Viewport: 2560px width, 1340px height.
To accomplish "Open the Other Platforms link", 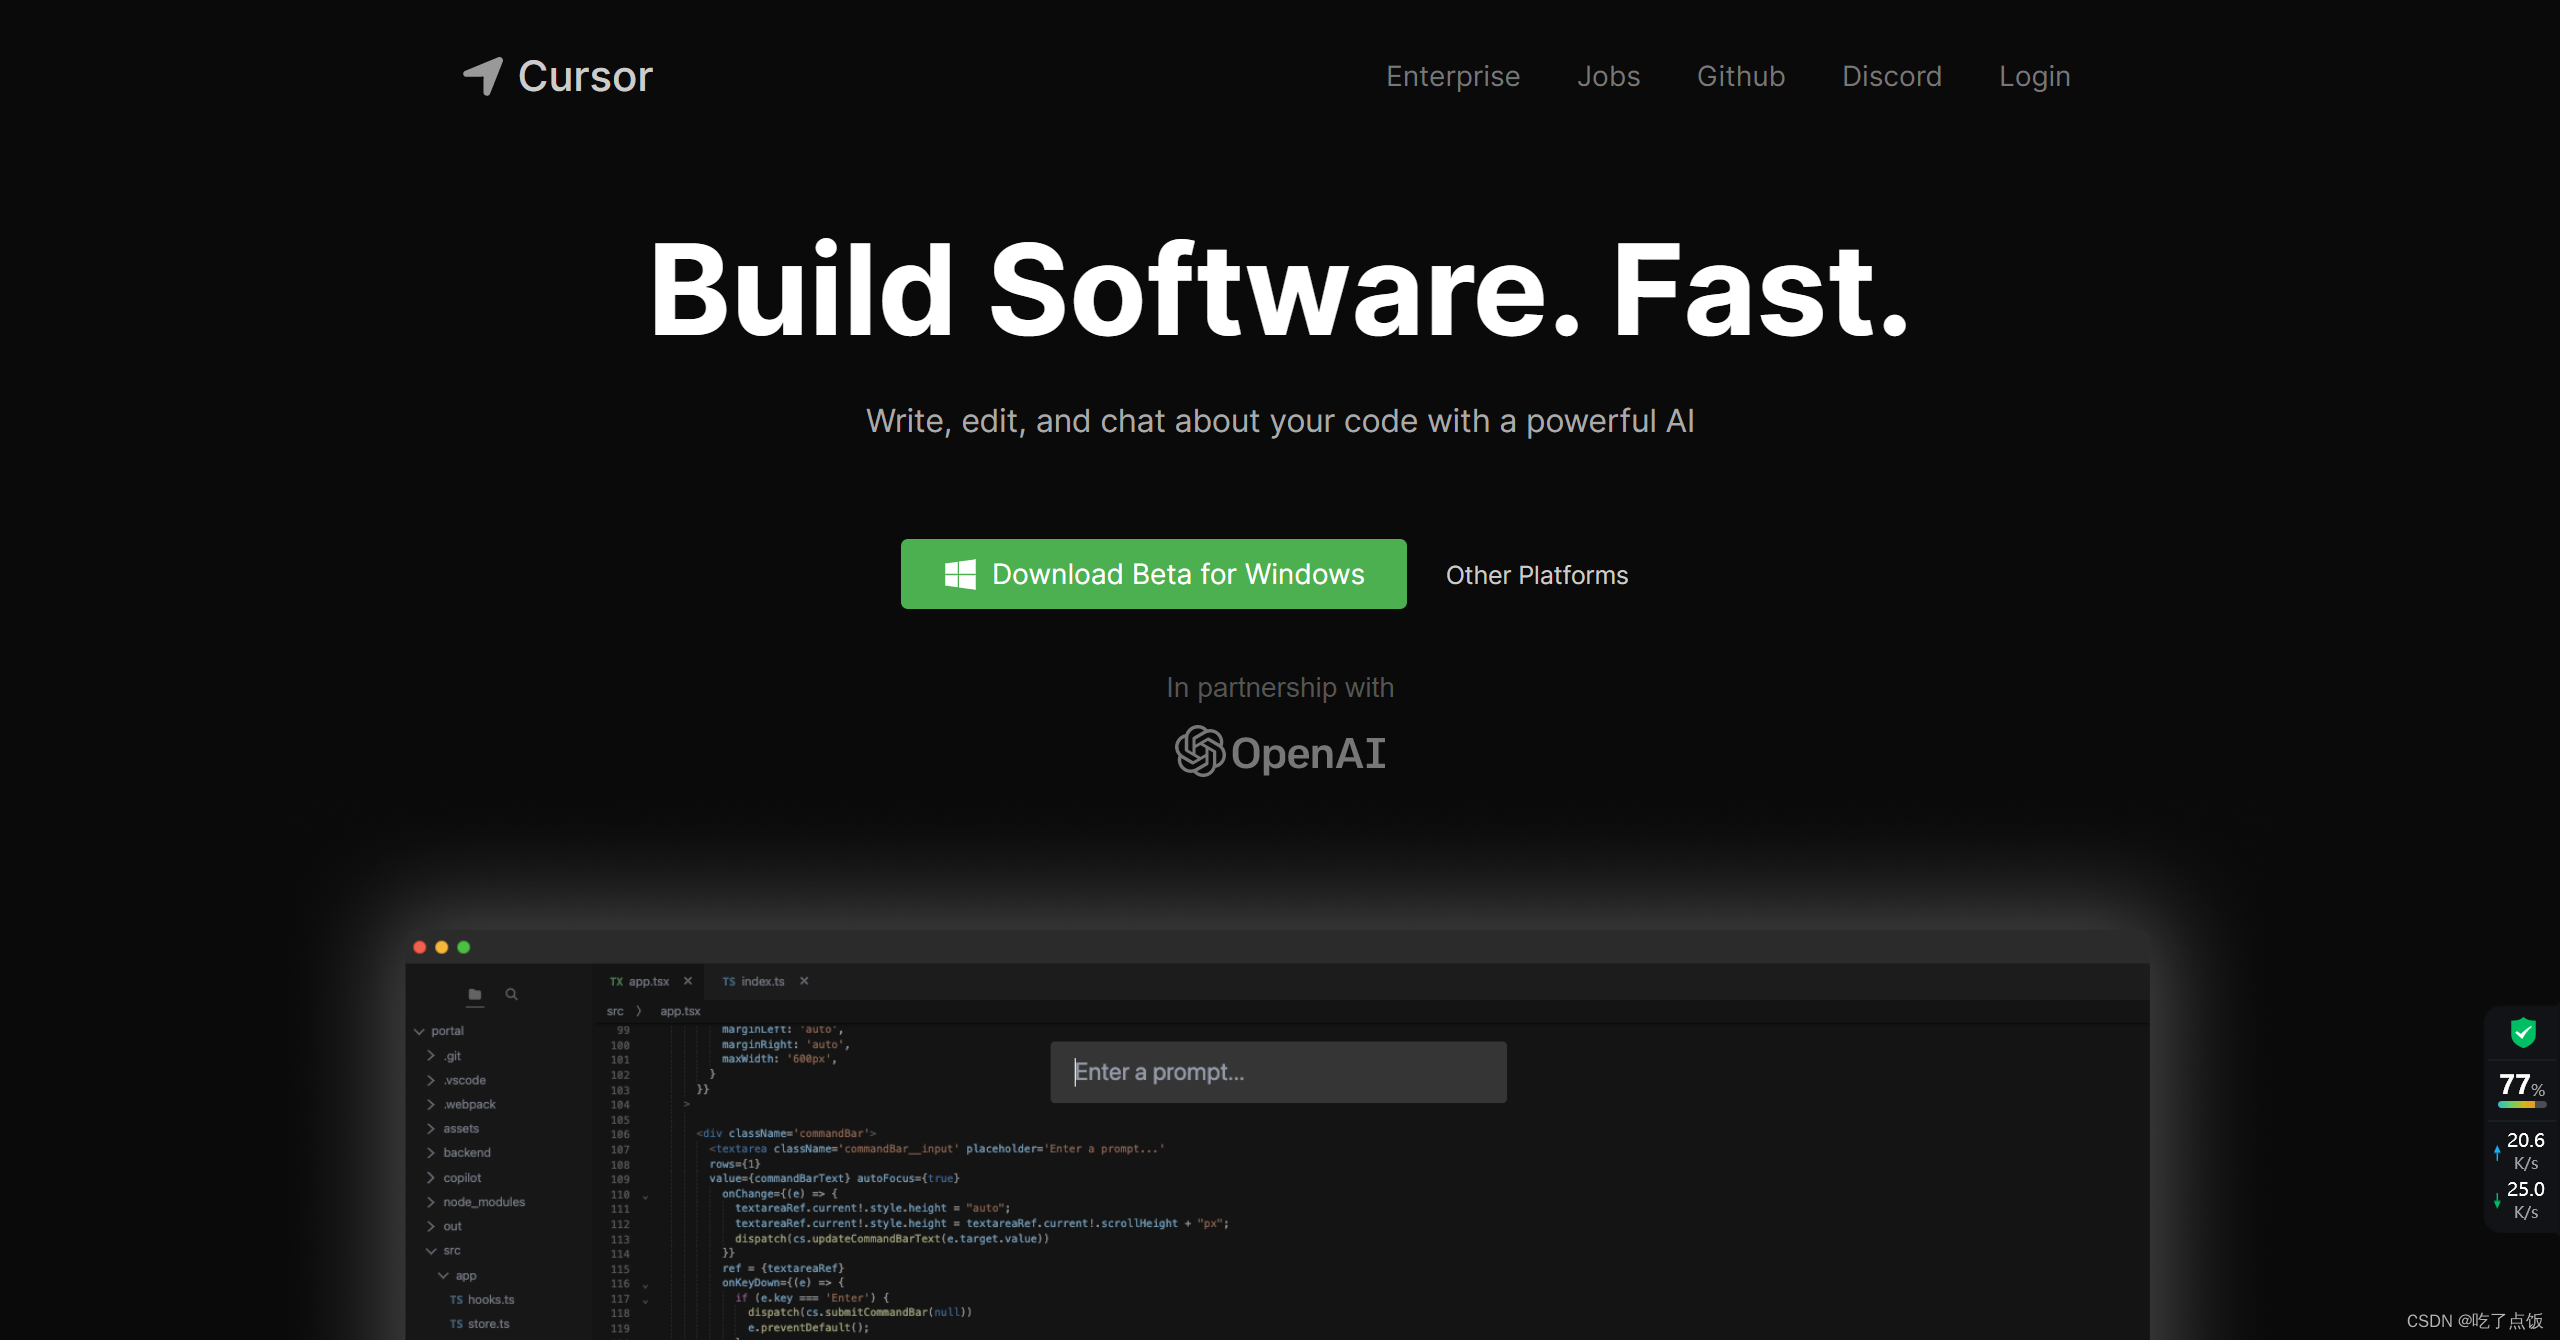I will tap(1536, 575).
